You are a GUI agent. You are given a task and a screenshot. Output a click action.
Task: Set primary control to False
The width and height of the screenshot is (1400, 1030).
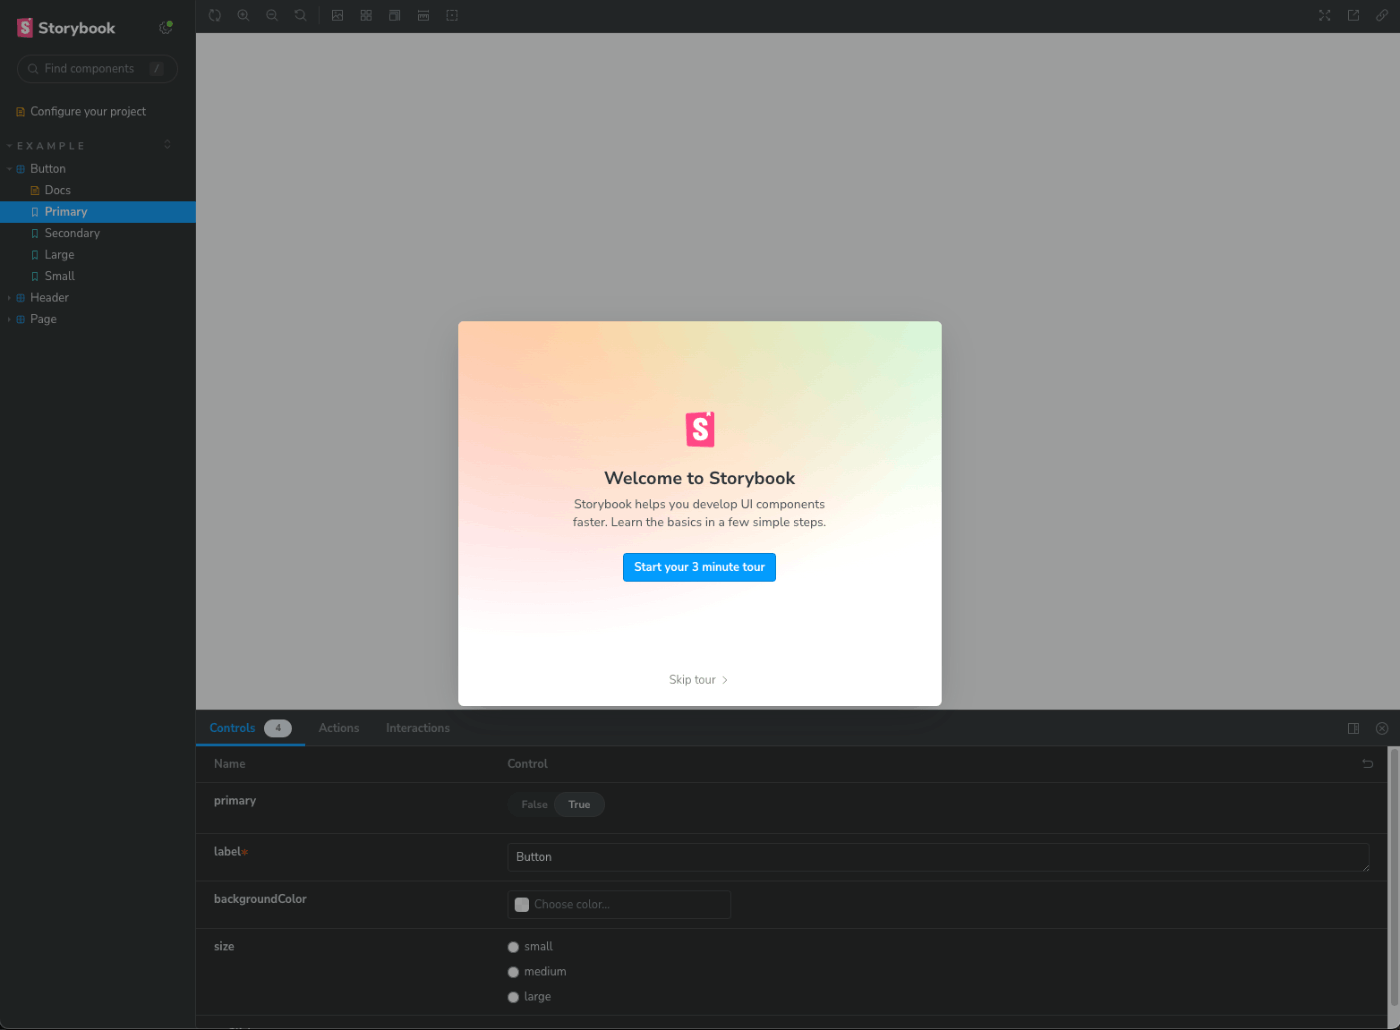click(x=534, y=805)
